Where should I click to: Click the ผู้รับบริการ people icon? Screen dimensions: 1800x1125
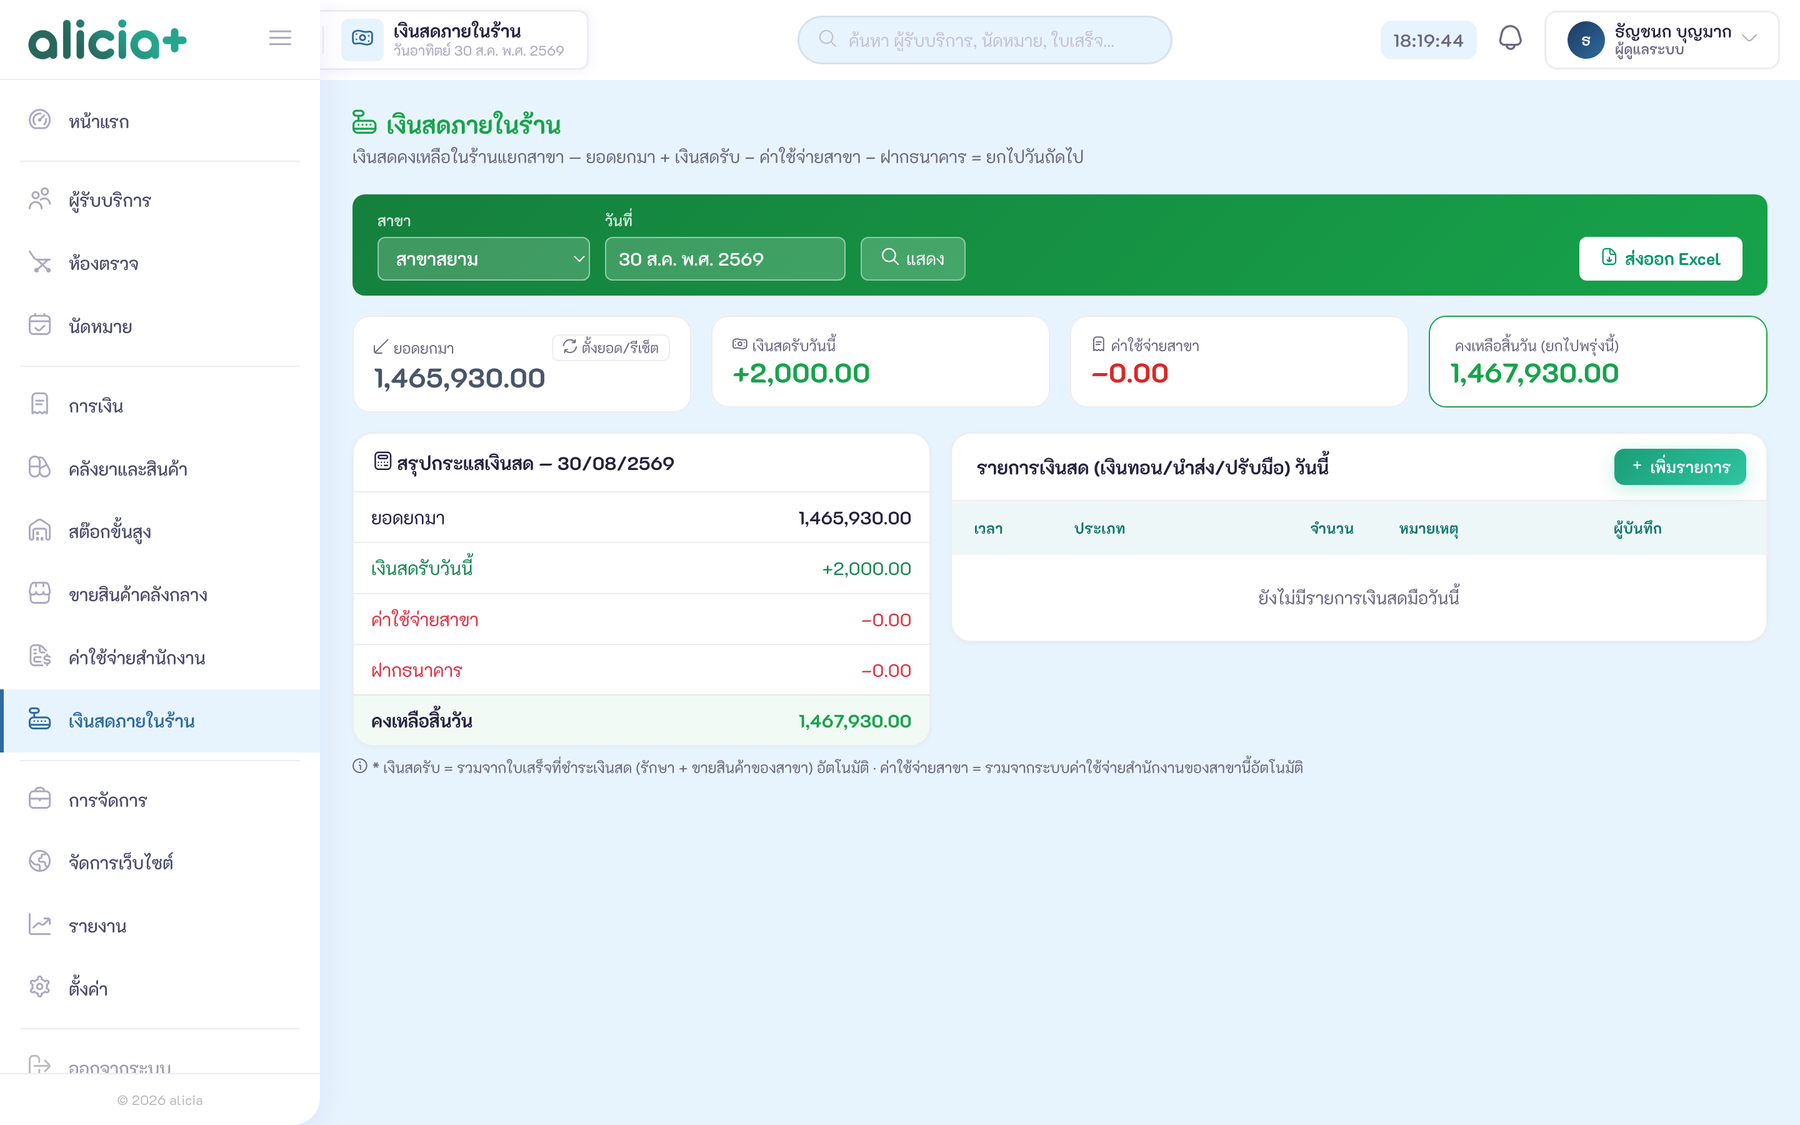tap(40, 199)
